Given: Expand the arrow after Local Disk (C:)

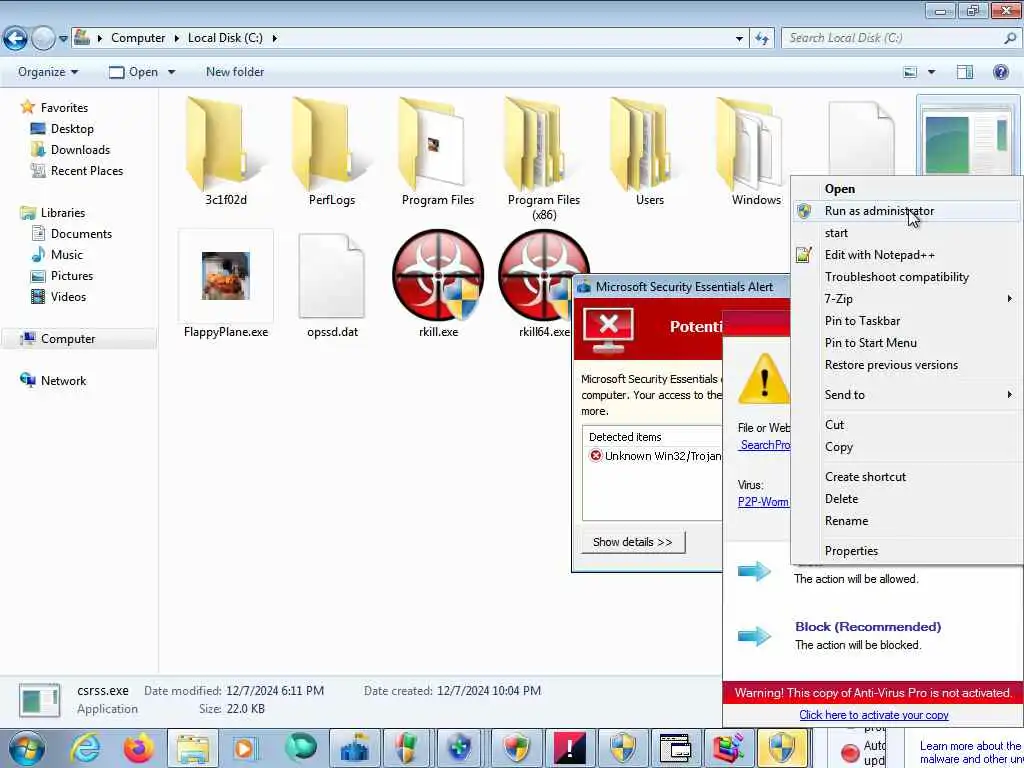Looking at the screenshot, I should pyautogui.click(x=274, y=38).
